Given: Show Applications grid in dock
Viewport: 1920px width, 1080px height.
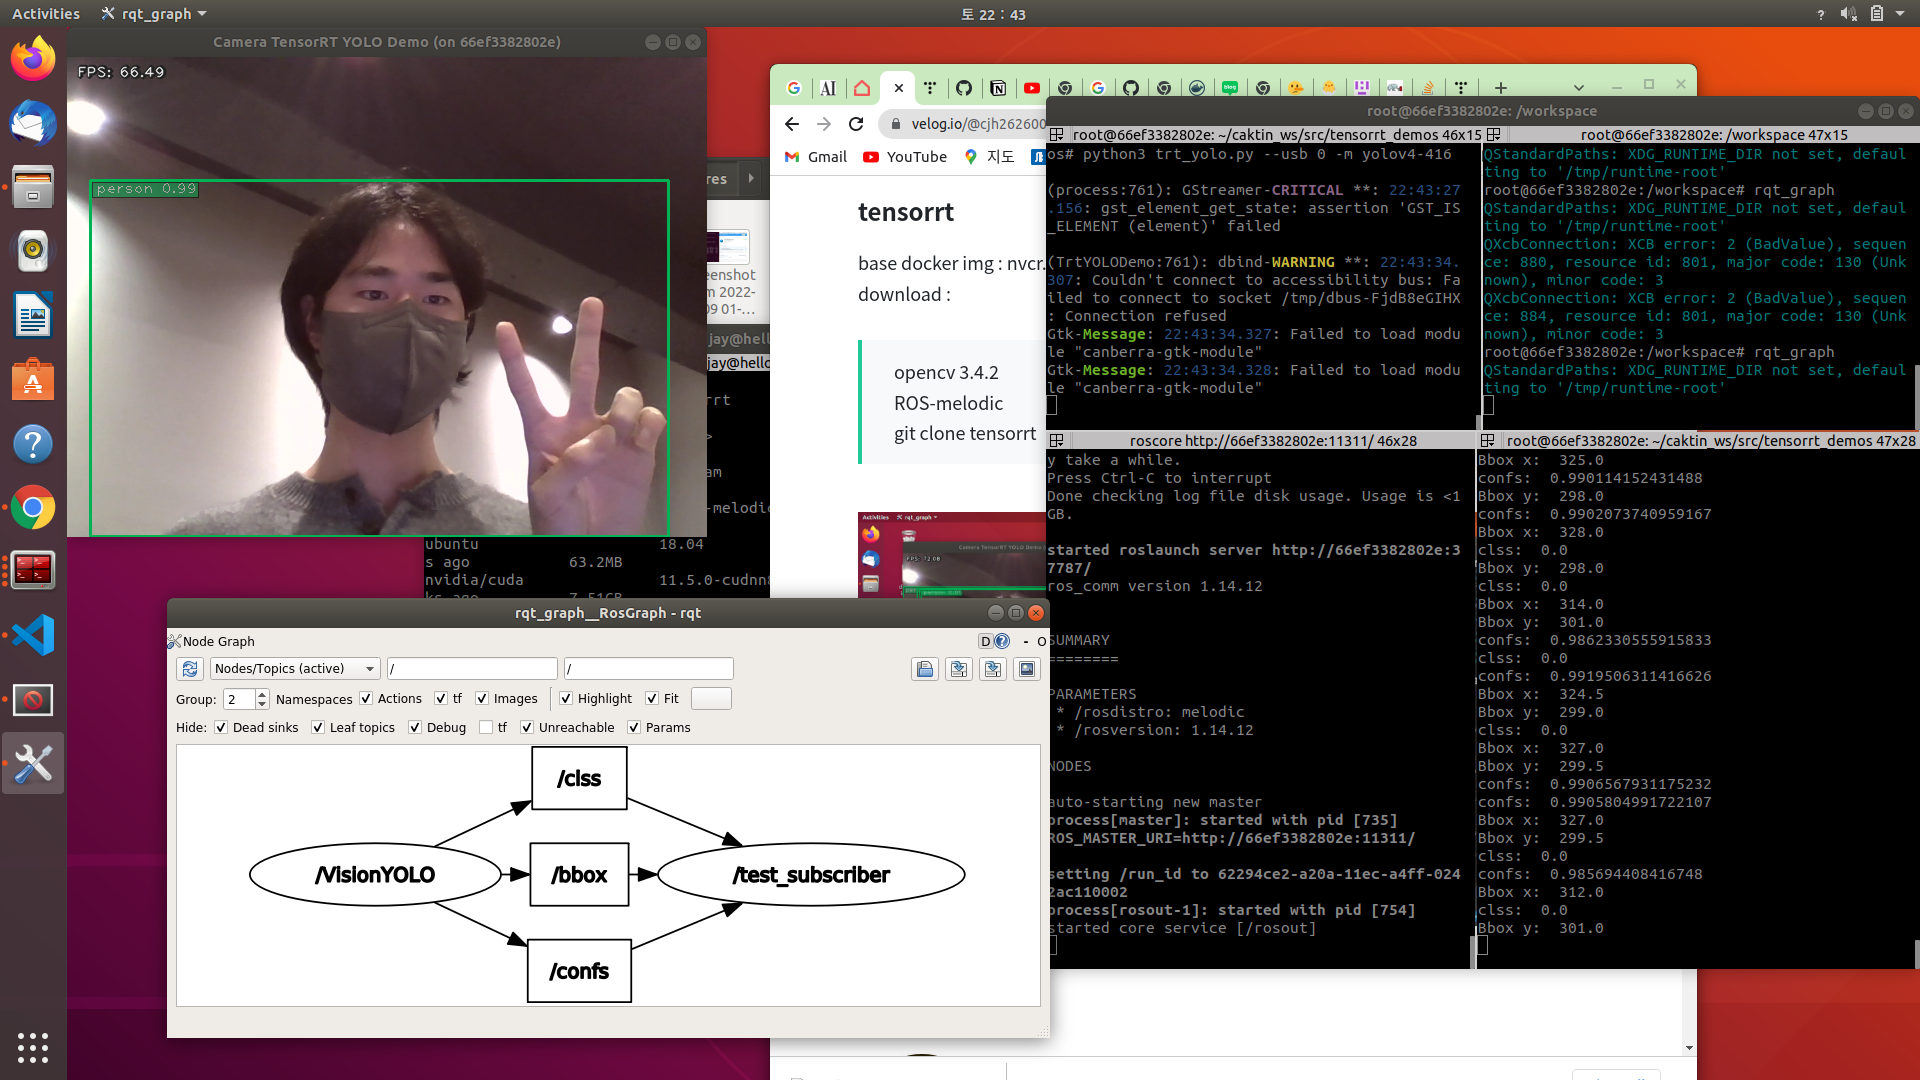Looking at the screenshot, I should point(33,1047).
